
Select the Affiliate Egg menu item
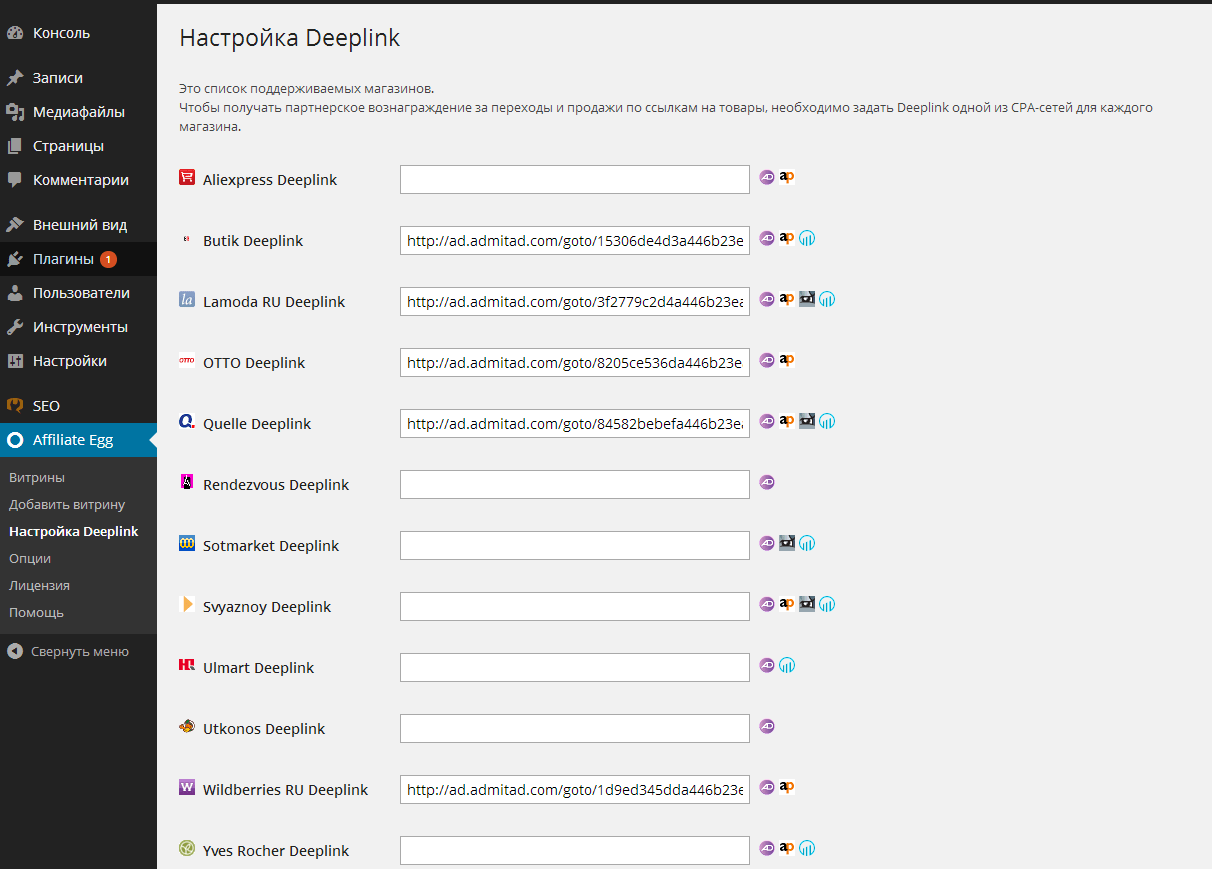(78, 440)
